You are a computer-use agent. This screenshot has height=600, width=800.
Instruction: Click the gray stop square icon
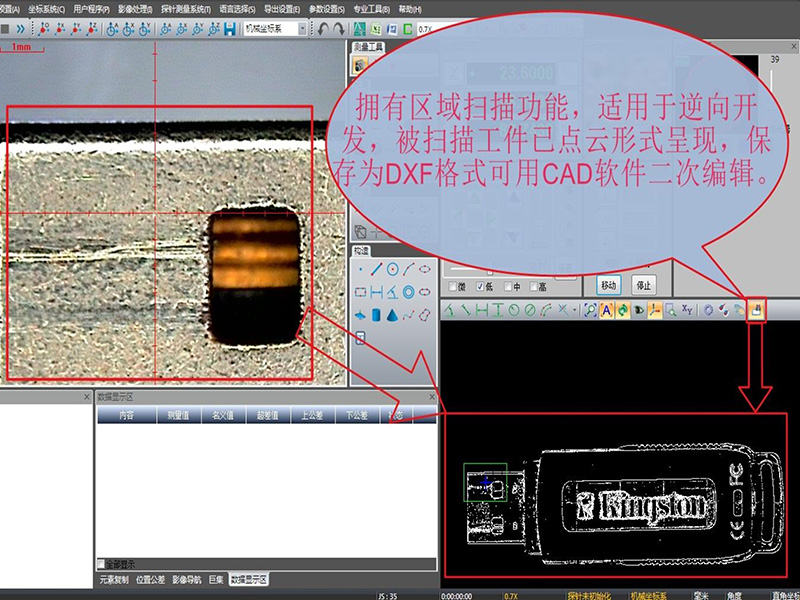(x=5, y=29)
